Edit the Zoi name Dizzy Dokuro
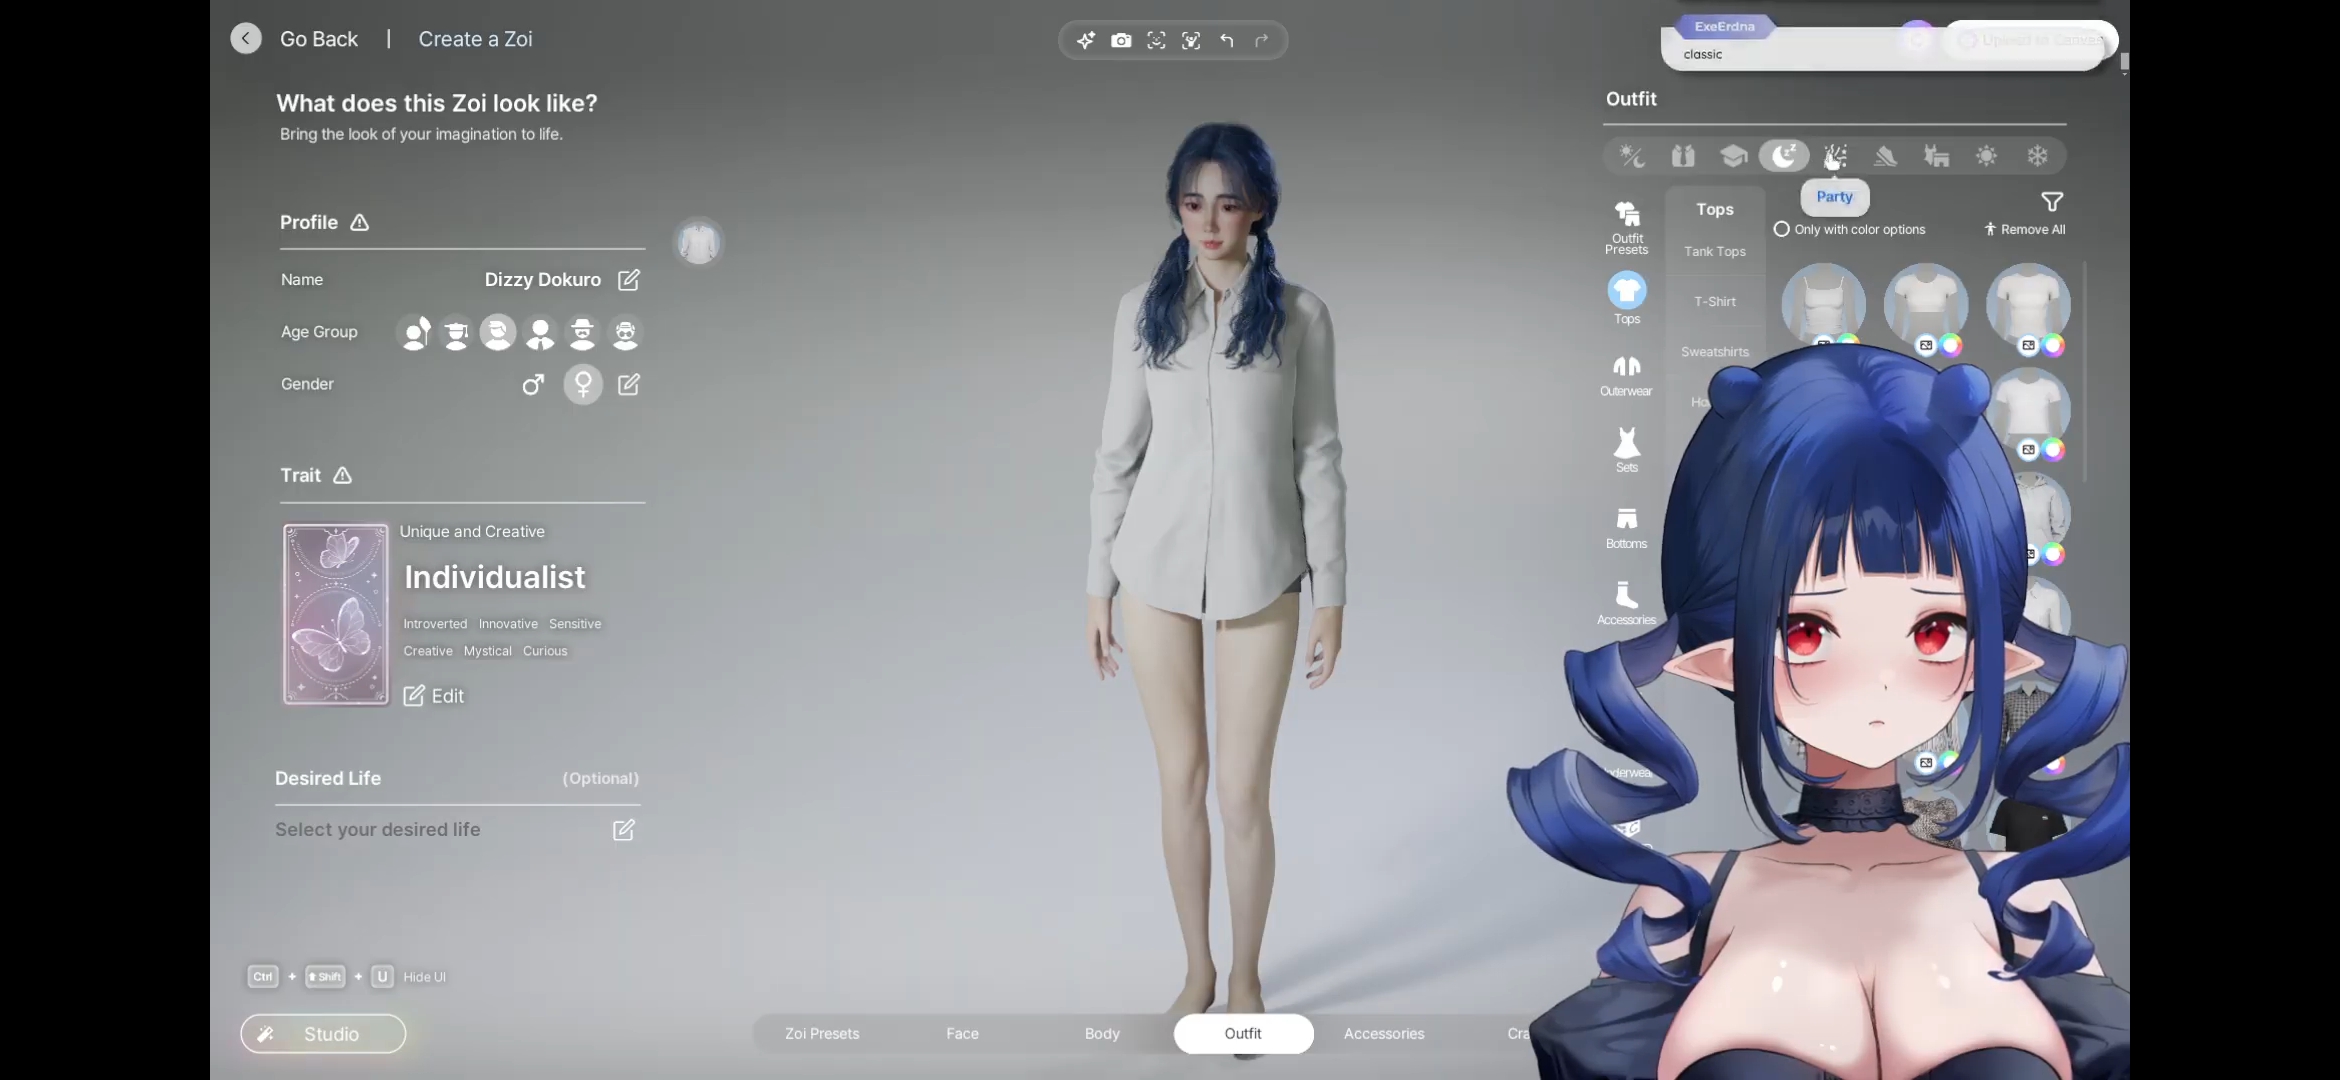This screenshot has height=1080, width=2340. pyautogui.click(x=628, y=280)
